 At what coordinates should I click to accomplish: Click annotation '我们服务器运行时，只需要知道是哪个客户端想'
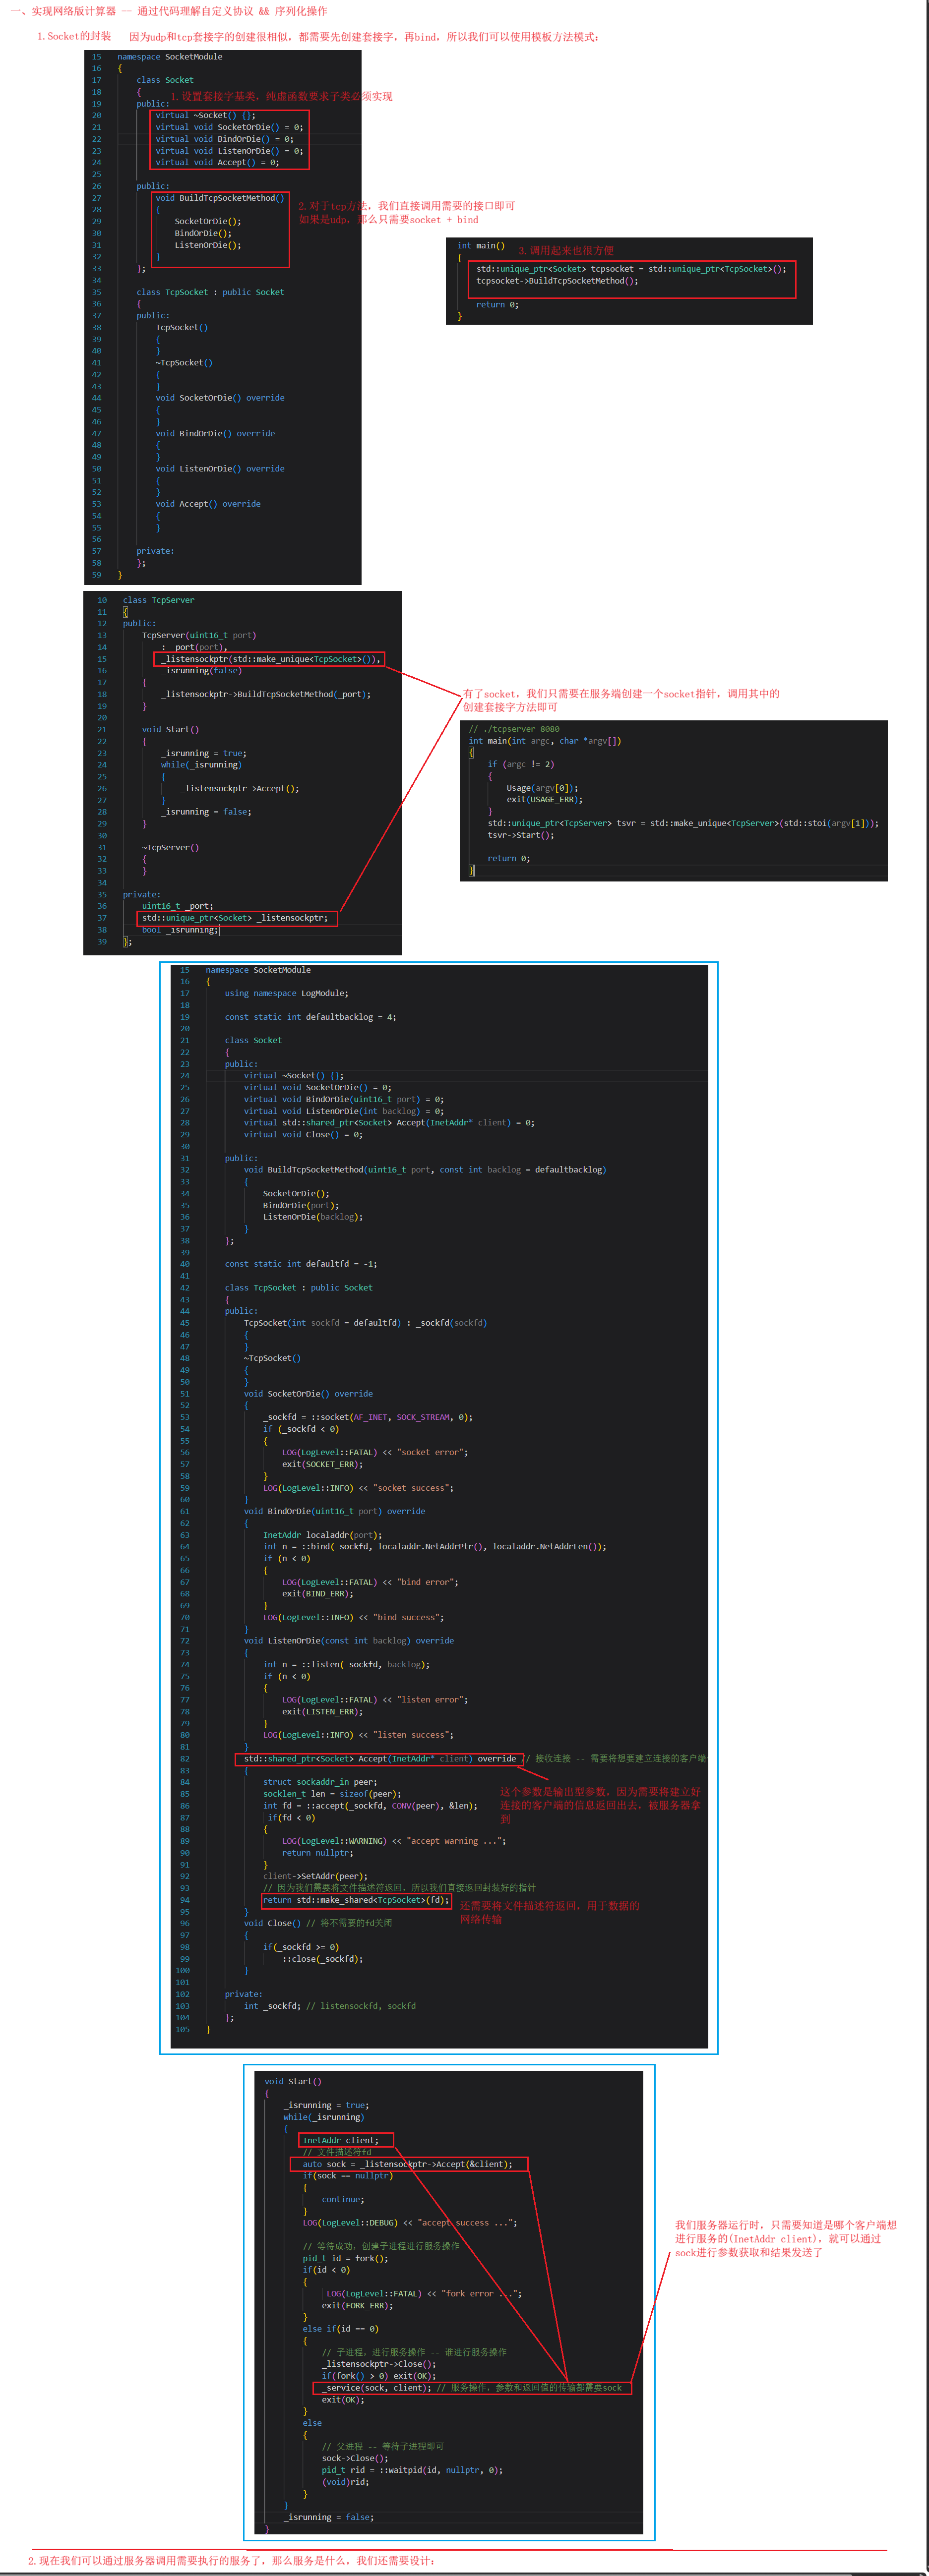[x=786, y=2226]
